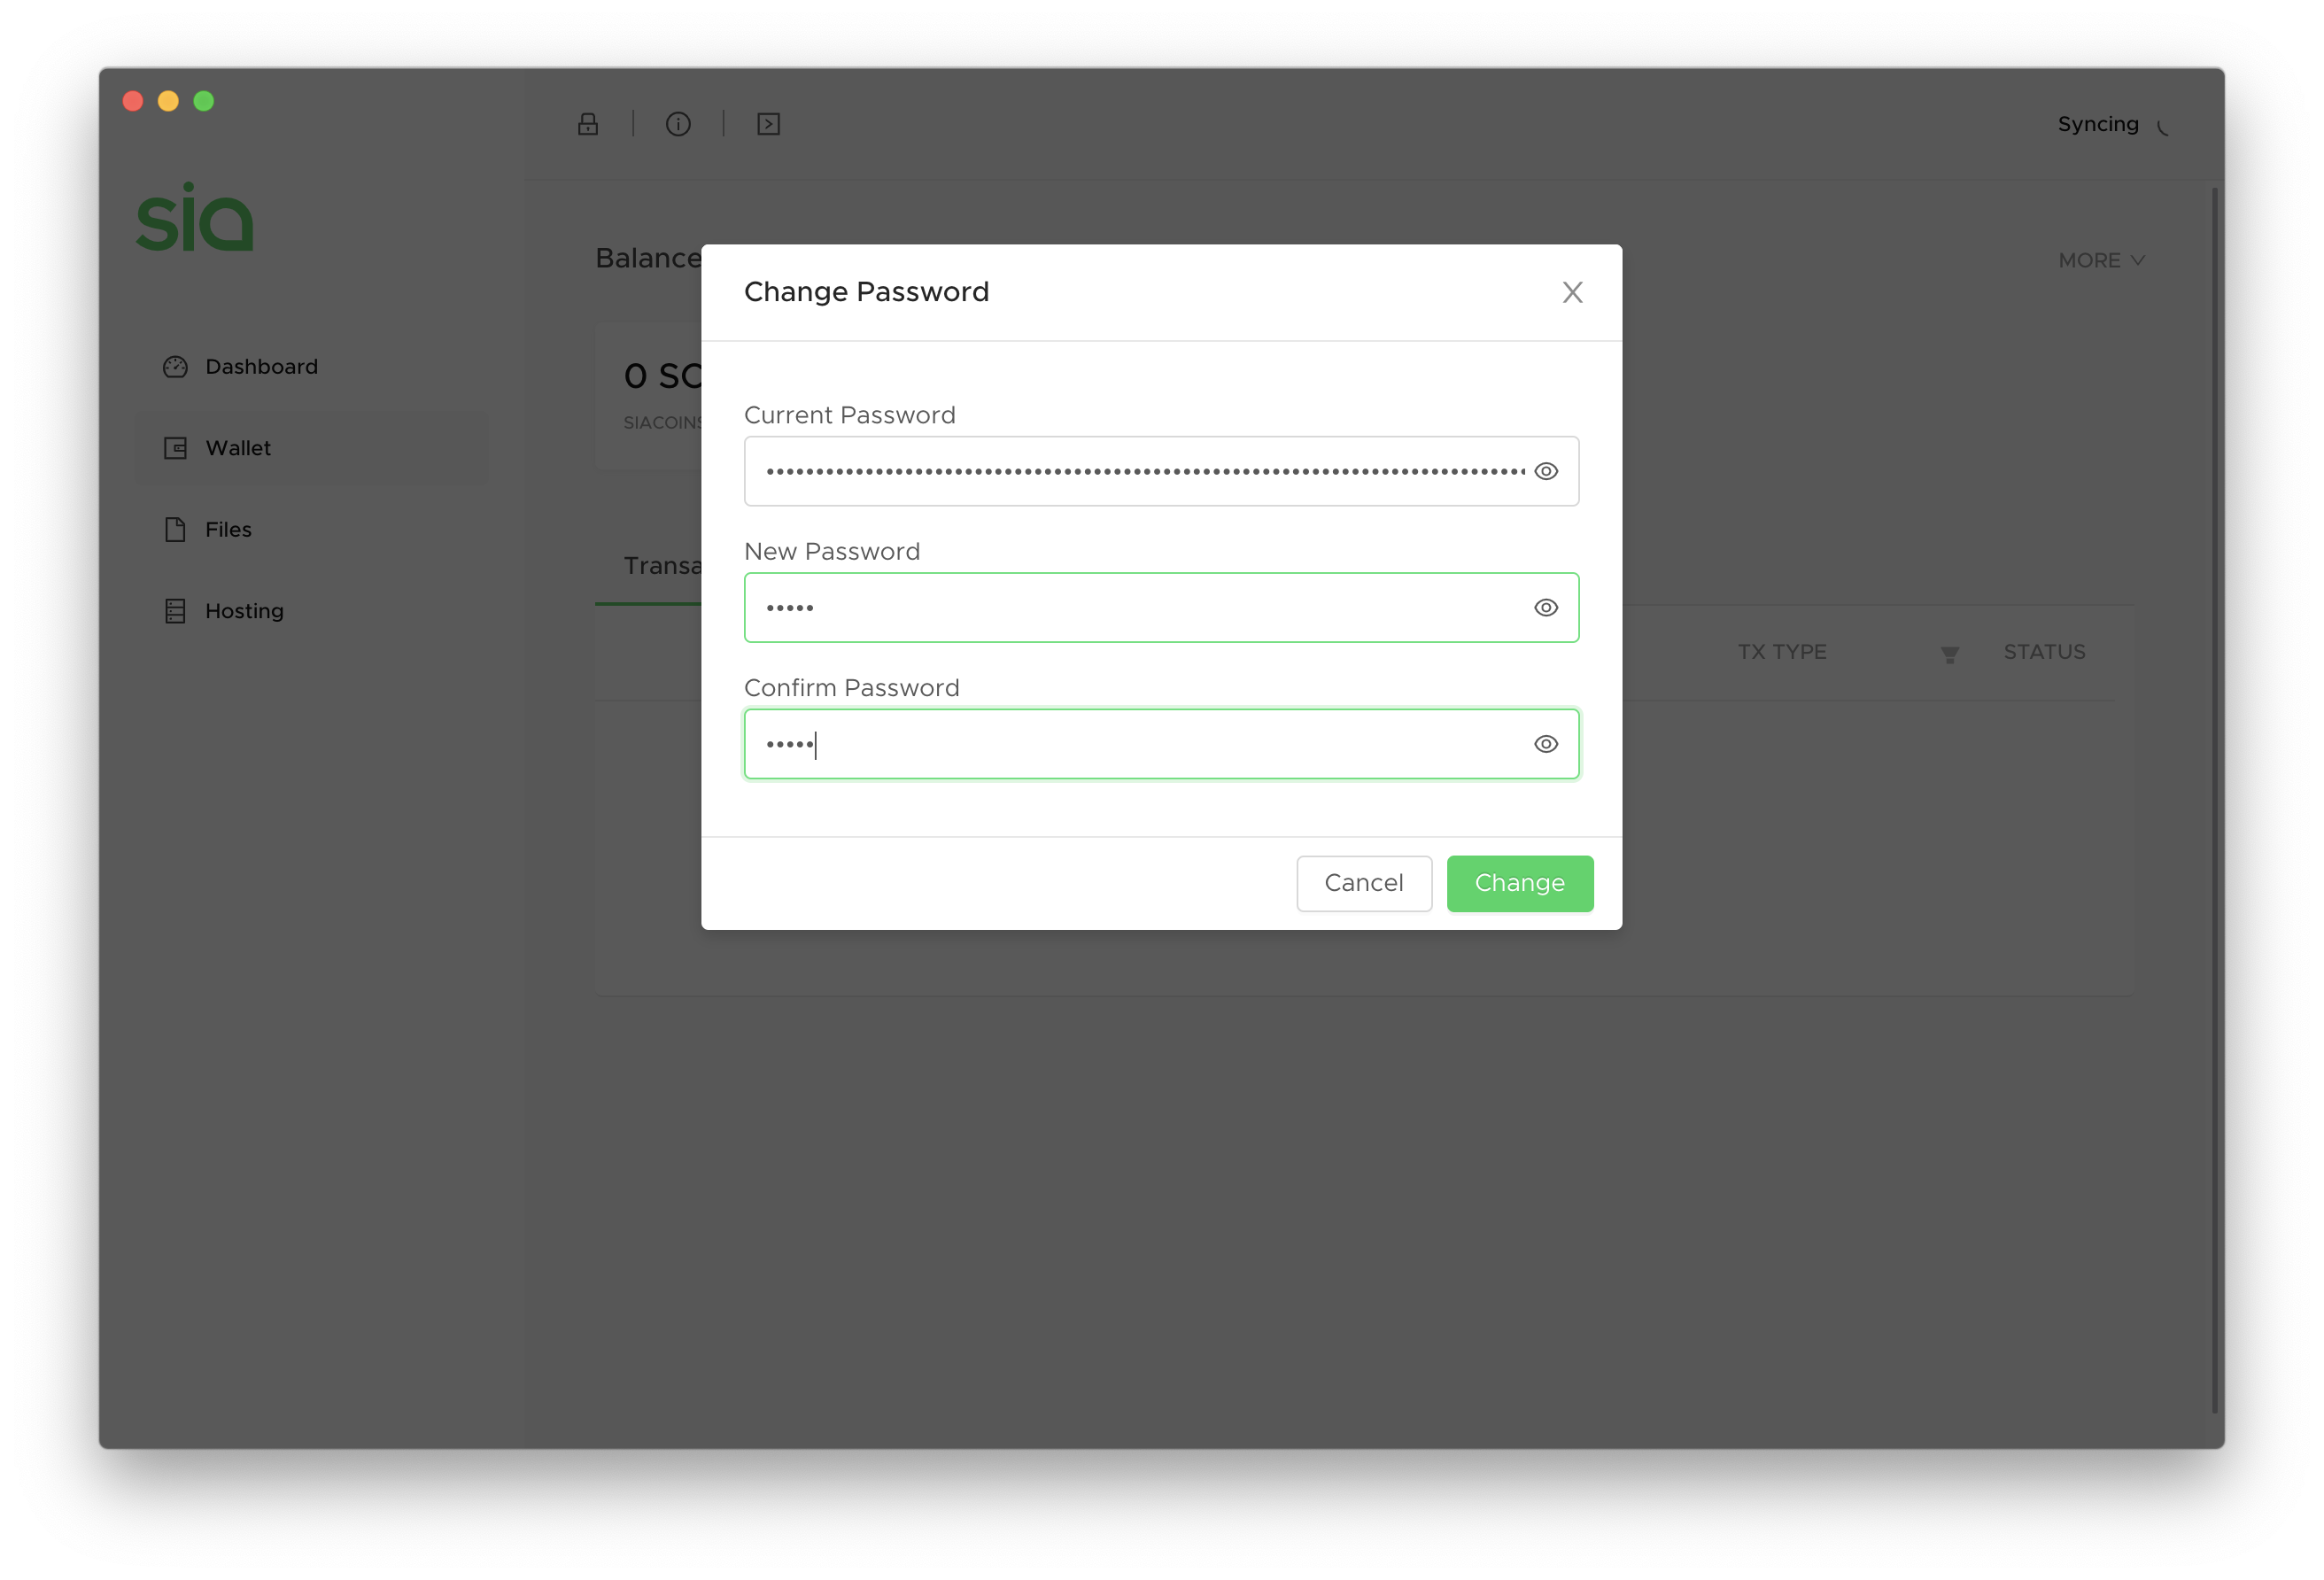Show the New Password using eye icon
Image resolution: width=2324 pixels, height=1580 pixels.
(x=1546, y=607)
